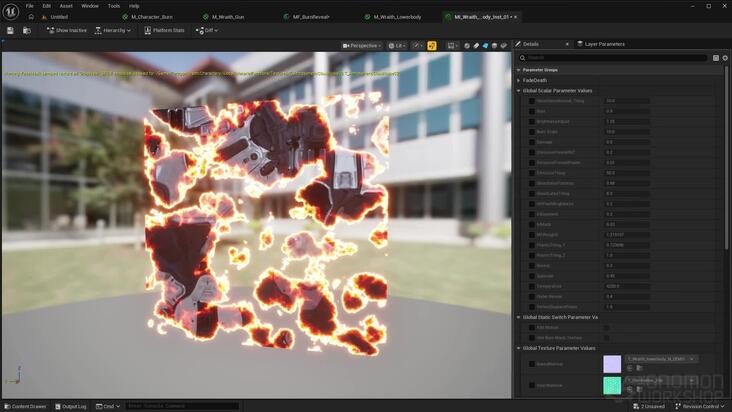The height and width of the screenshot is (412, 732).
Task: Collapse Global Scalar Parameter Values
Action: pyautogui.click(x=519, y=91)
